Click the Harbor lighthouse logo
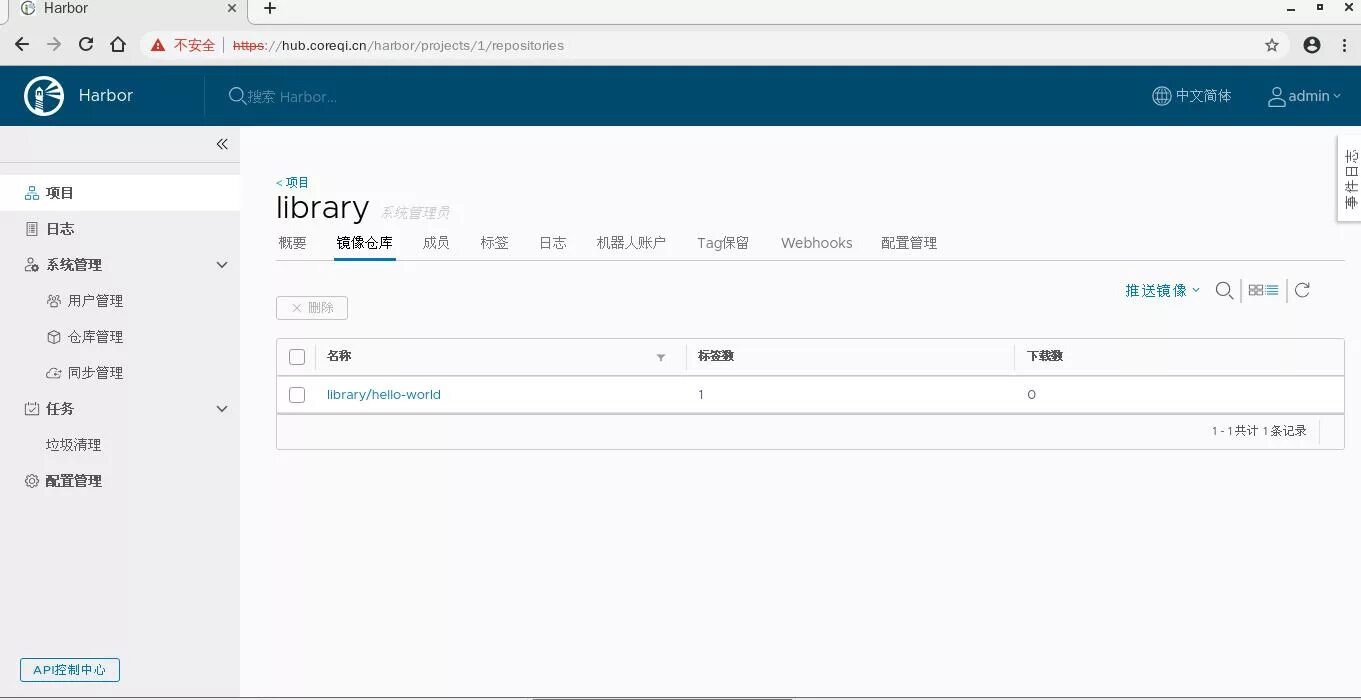 (44, 96)
